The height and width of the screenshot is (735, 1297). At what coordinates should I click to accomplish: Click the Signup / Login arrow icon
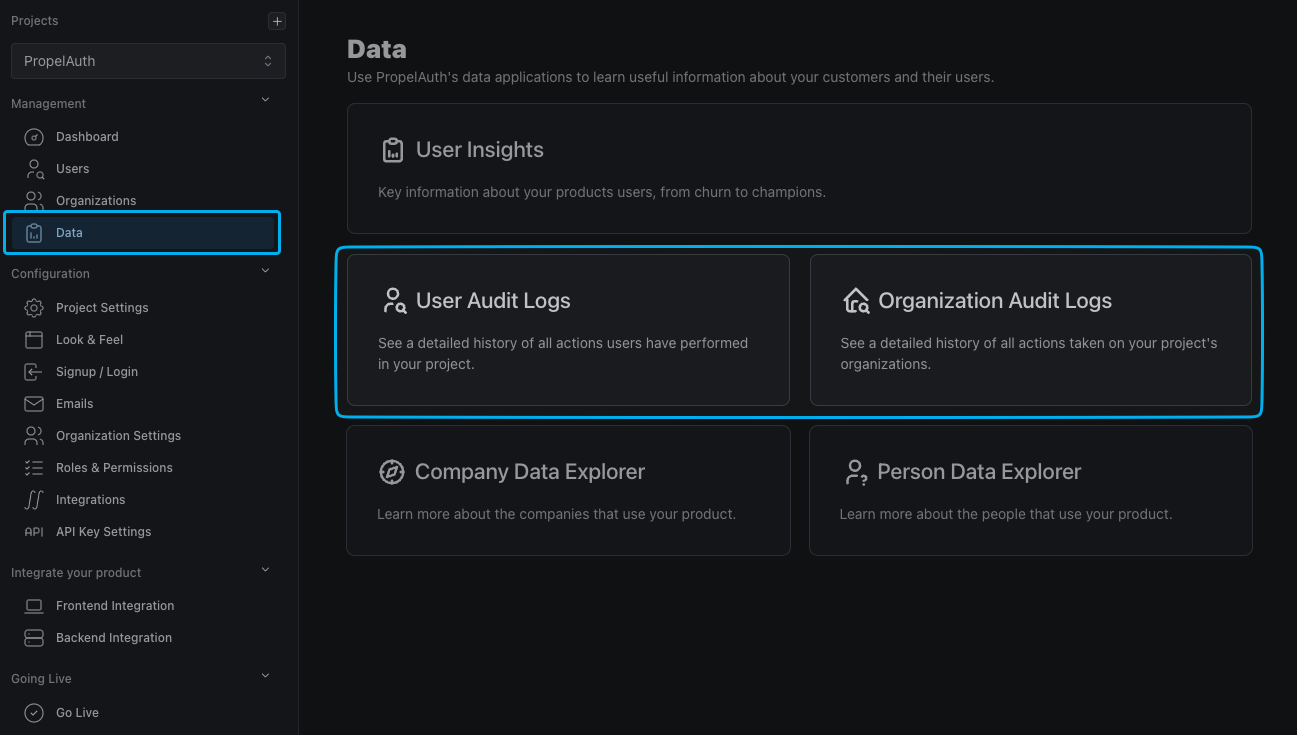(x=34, y=372)
